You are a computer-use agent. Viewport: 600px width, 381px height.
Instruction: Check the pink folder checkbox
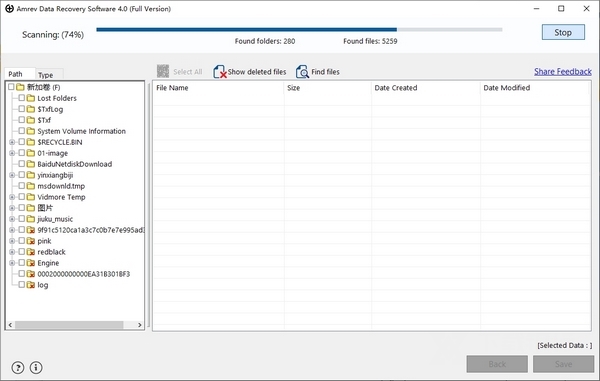click(x=22, y=241)
